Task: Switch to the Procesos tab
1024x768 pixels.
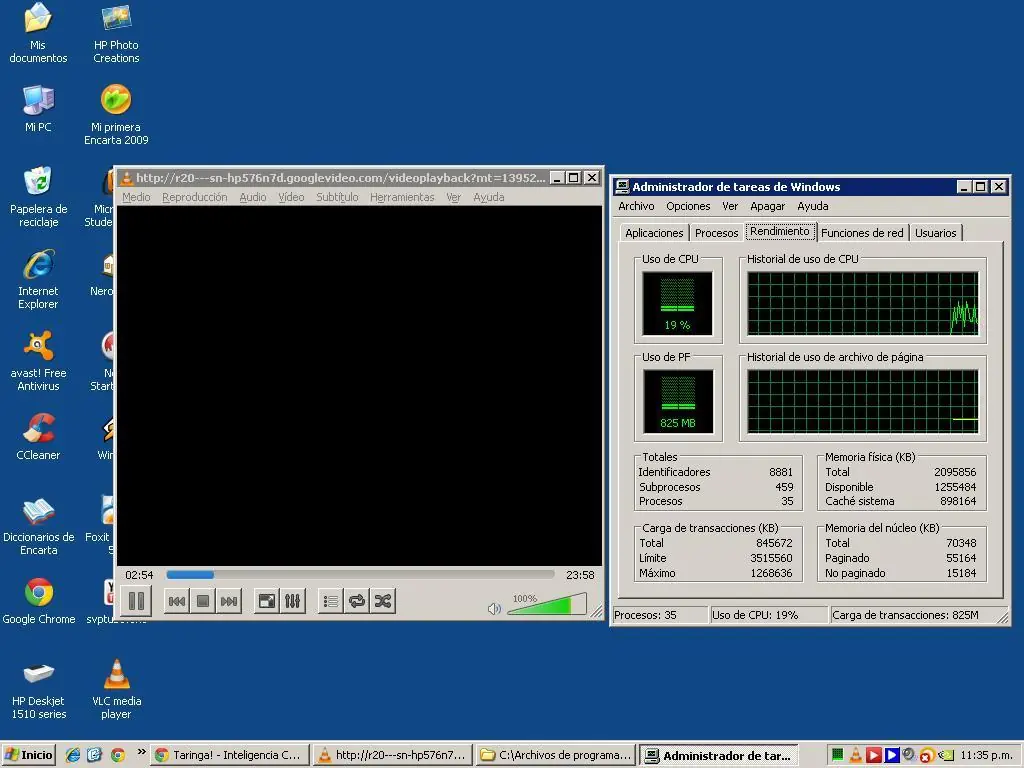Action: [716, 233]
